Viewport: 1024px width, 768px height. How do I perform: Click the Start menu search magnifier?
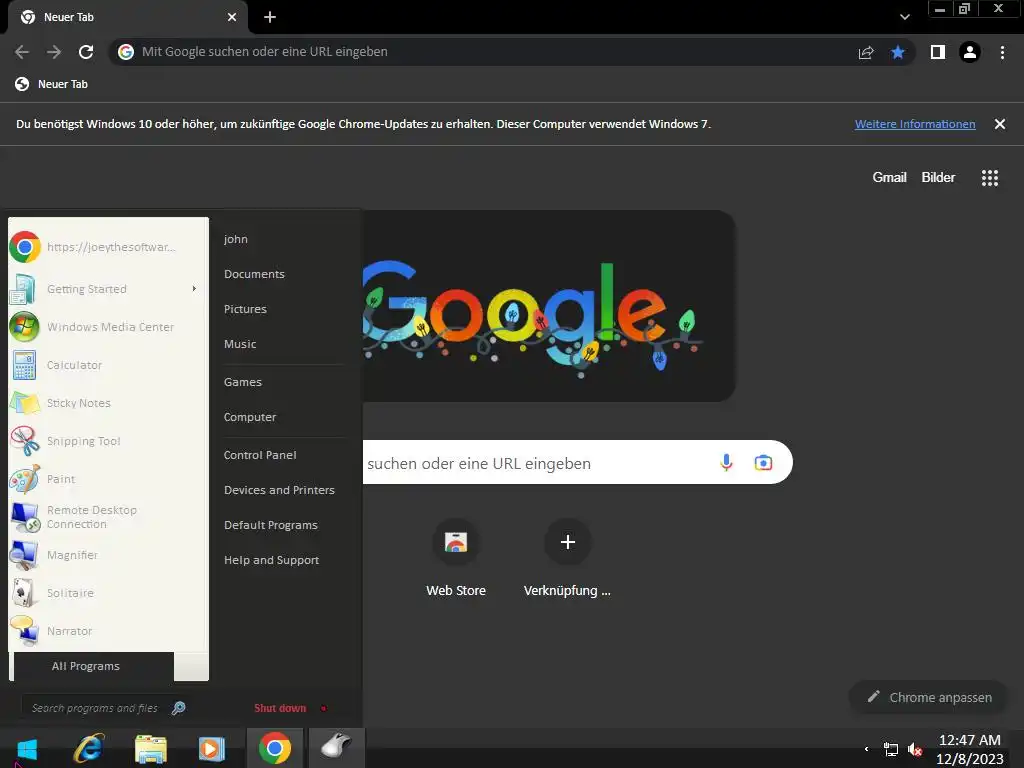(178, 708)
